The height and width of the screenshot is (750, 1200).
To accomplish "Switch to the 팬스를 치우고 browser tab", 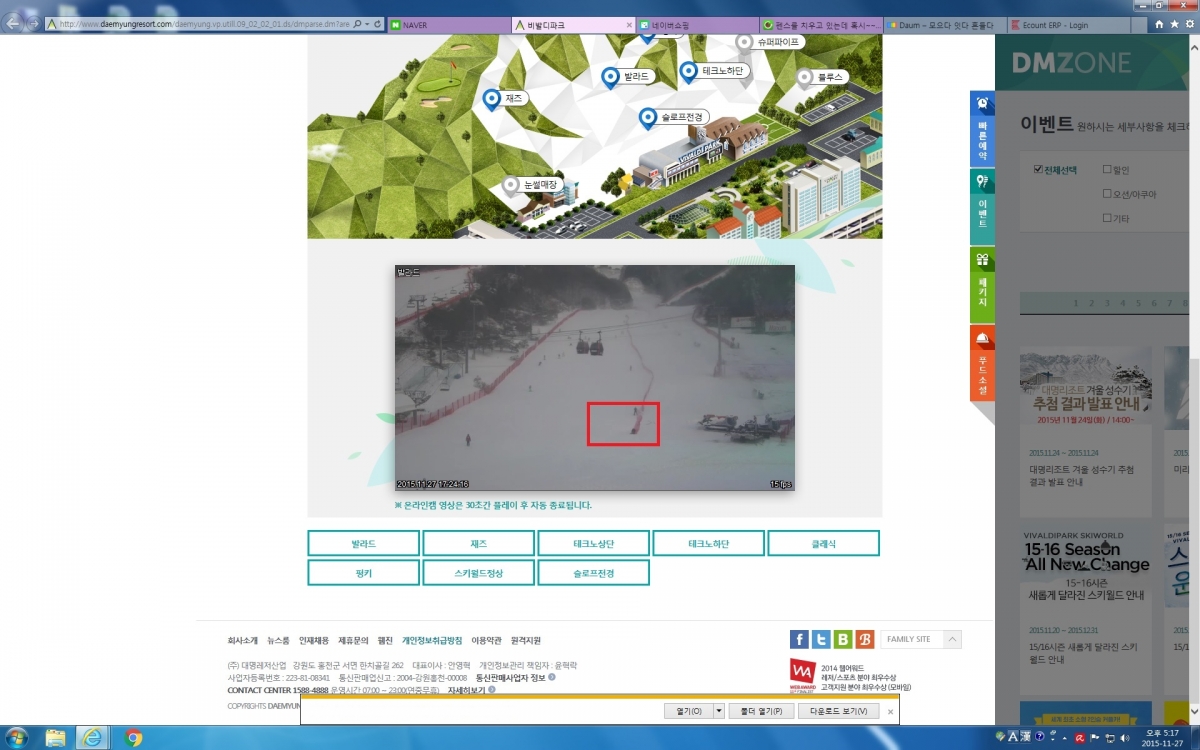I will [x=820, y=23].
